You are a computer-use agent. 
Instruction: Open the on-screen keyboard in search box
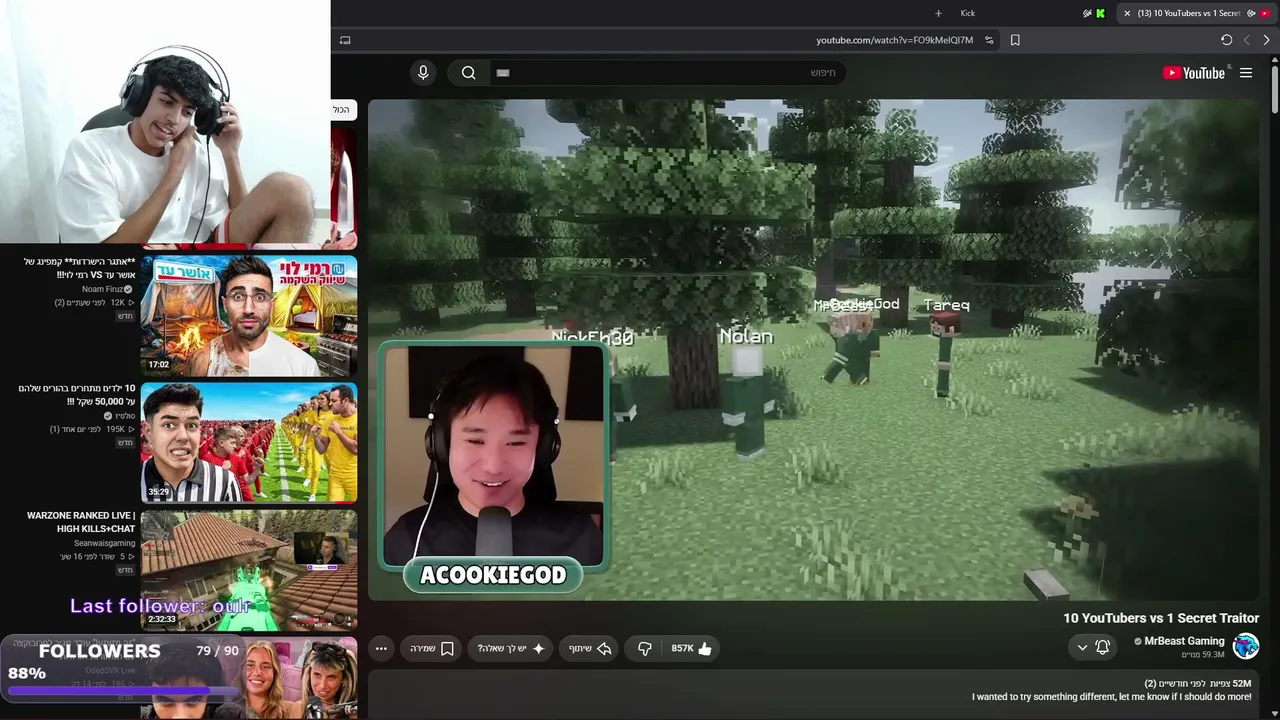click(x=503, y=72)
